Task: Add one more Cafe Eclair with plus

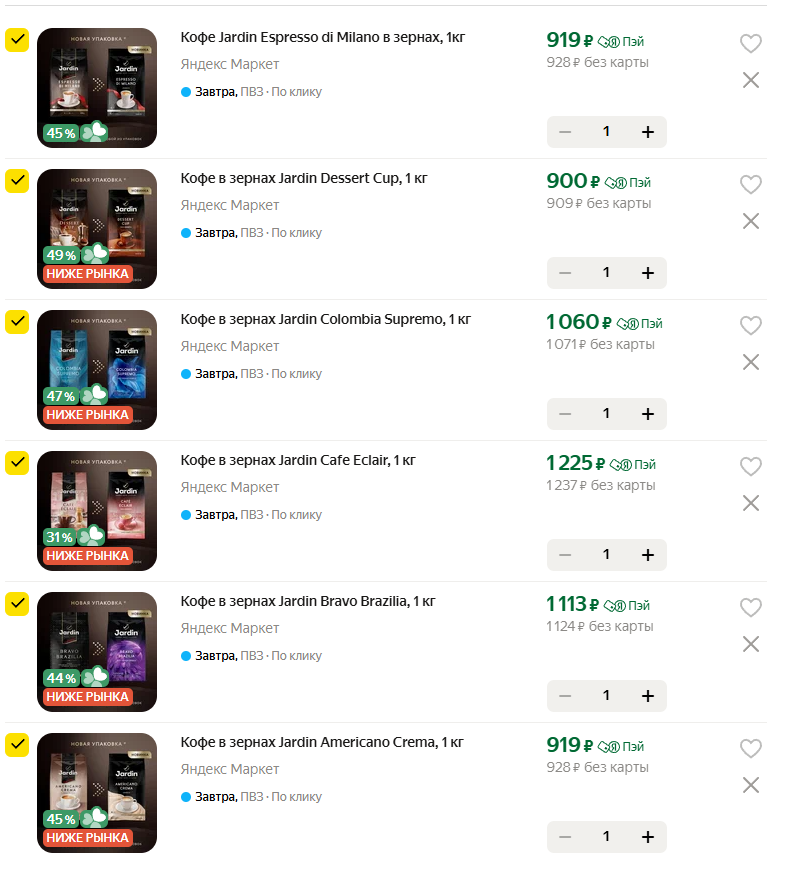Action: (x=647, y=555)
